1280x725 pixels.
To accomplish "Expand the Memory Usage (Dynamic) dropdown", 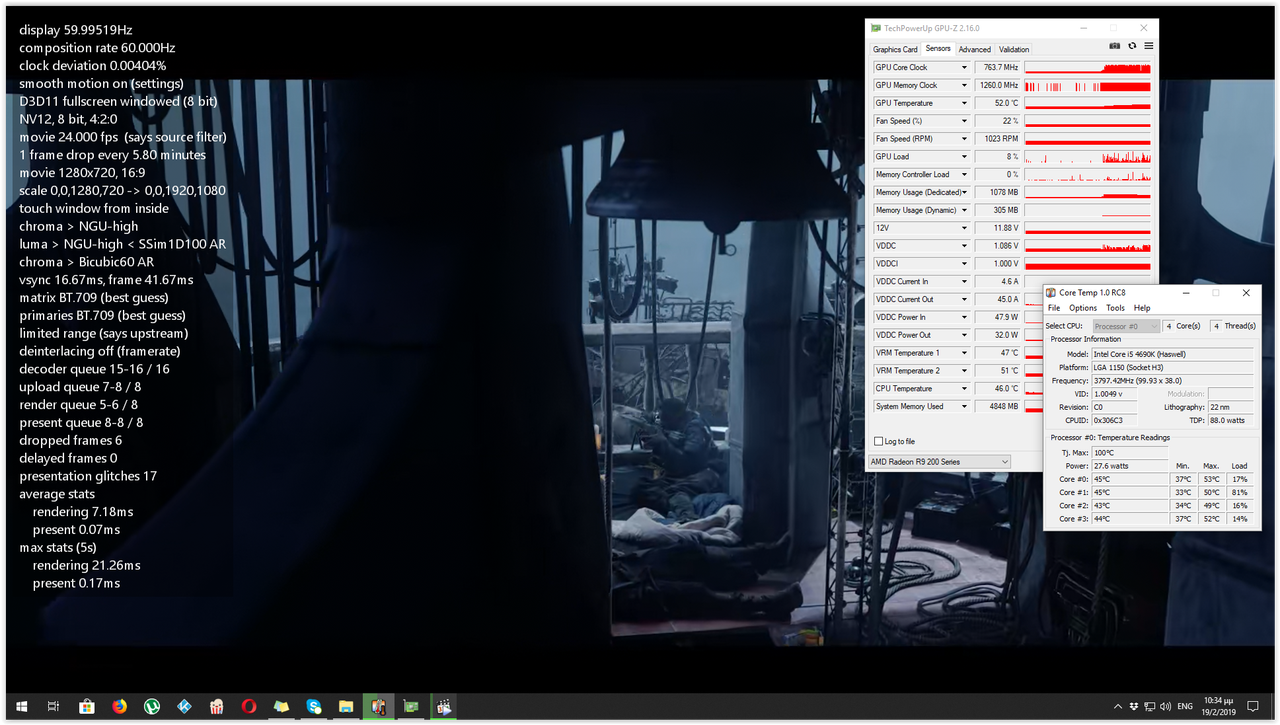I will (964, 210).
